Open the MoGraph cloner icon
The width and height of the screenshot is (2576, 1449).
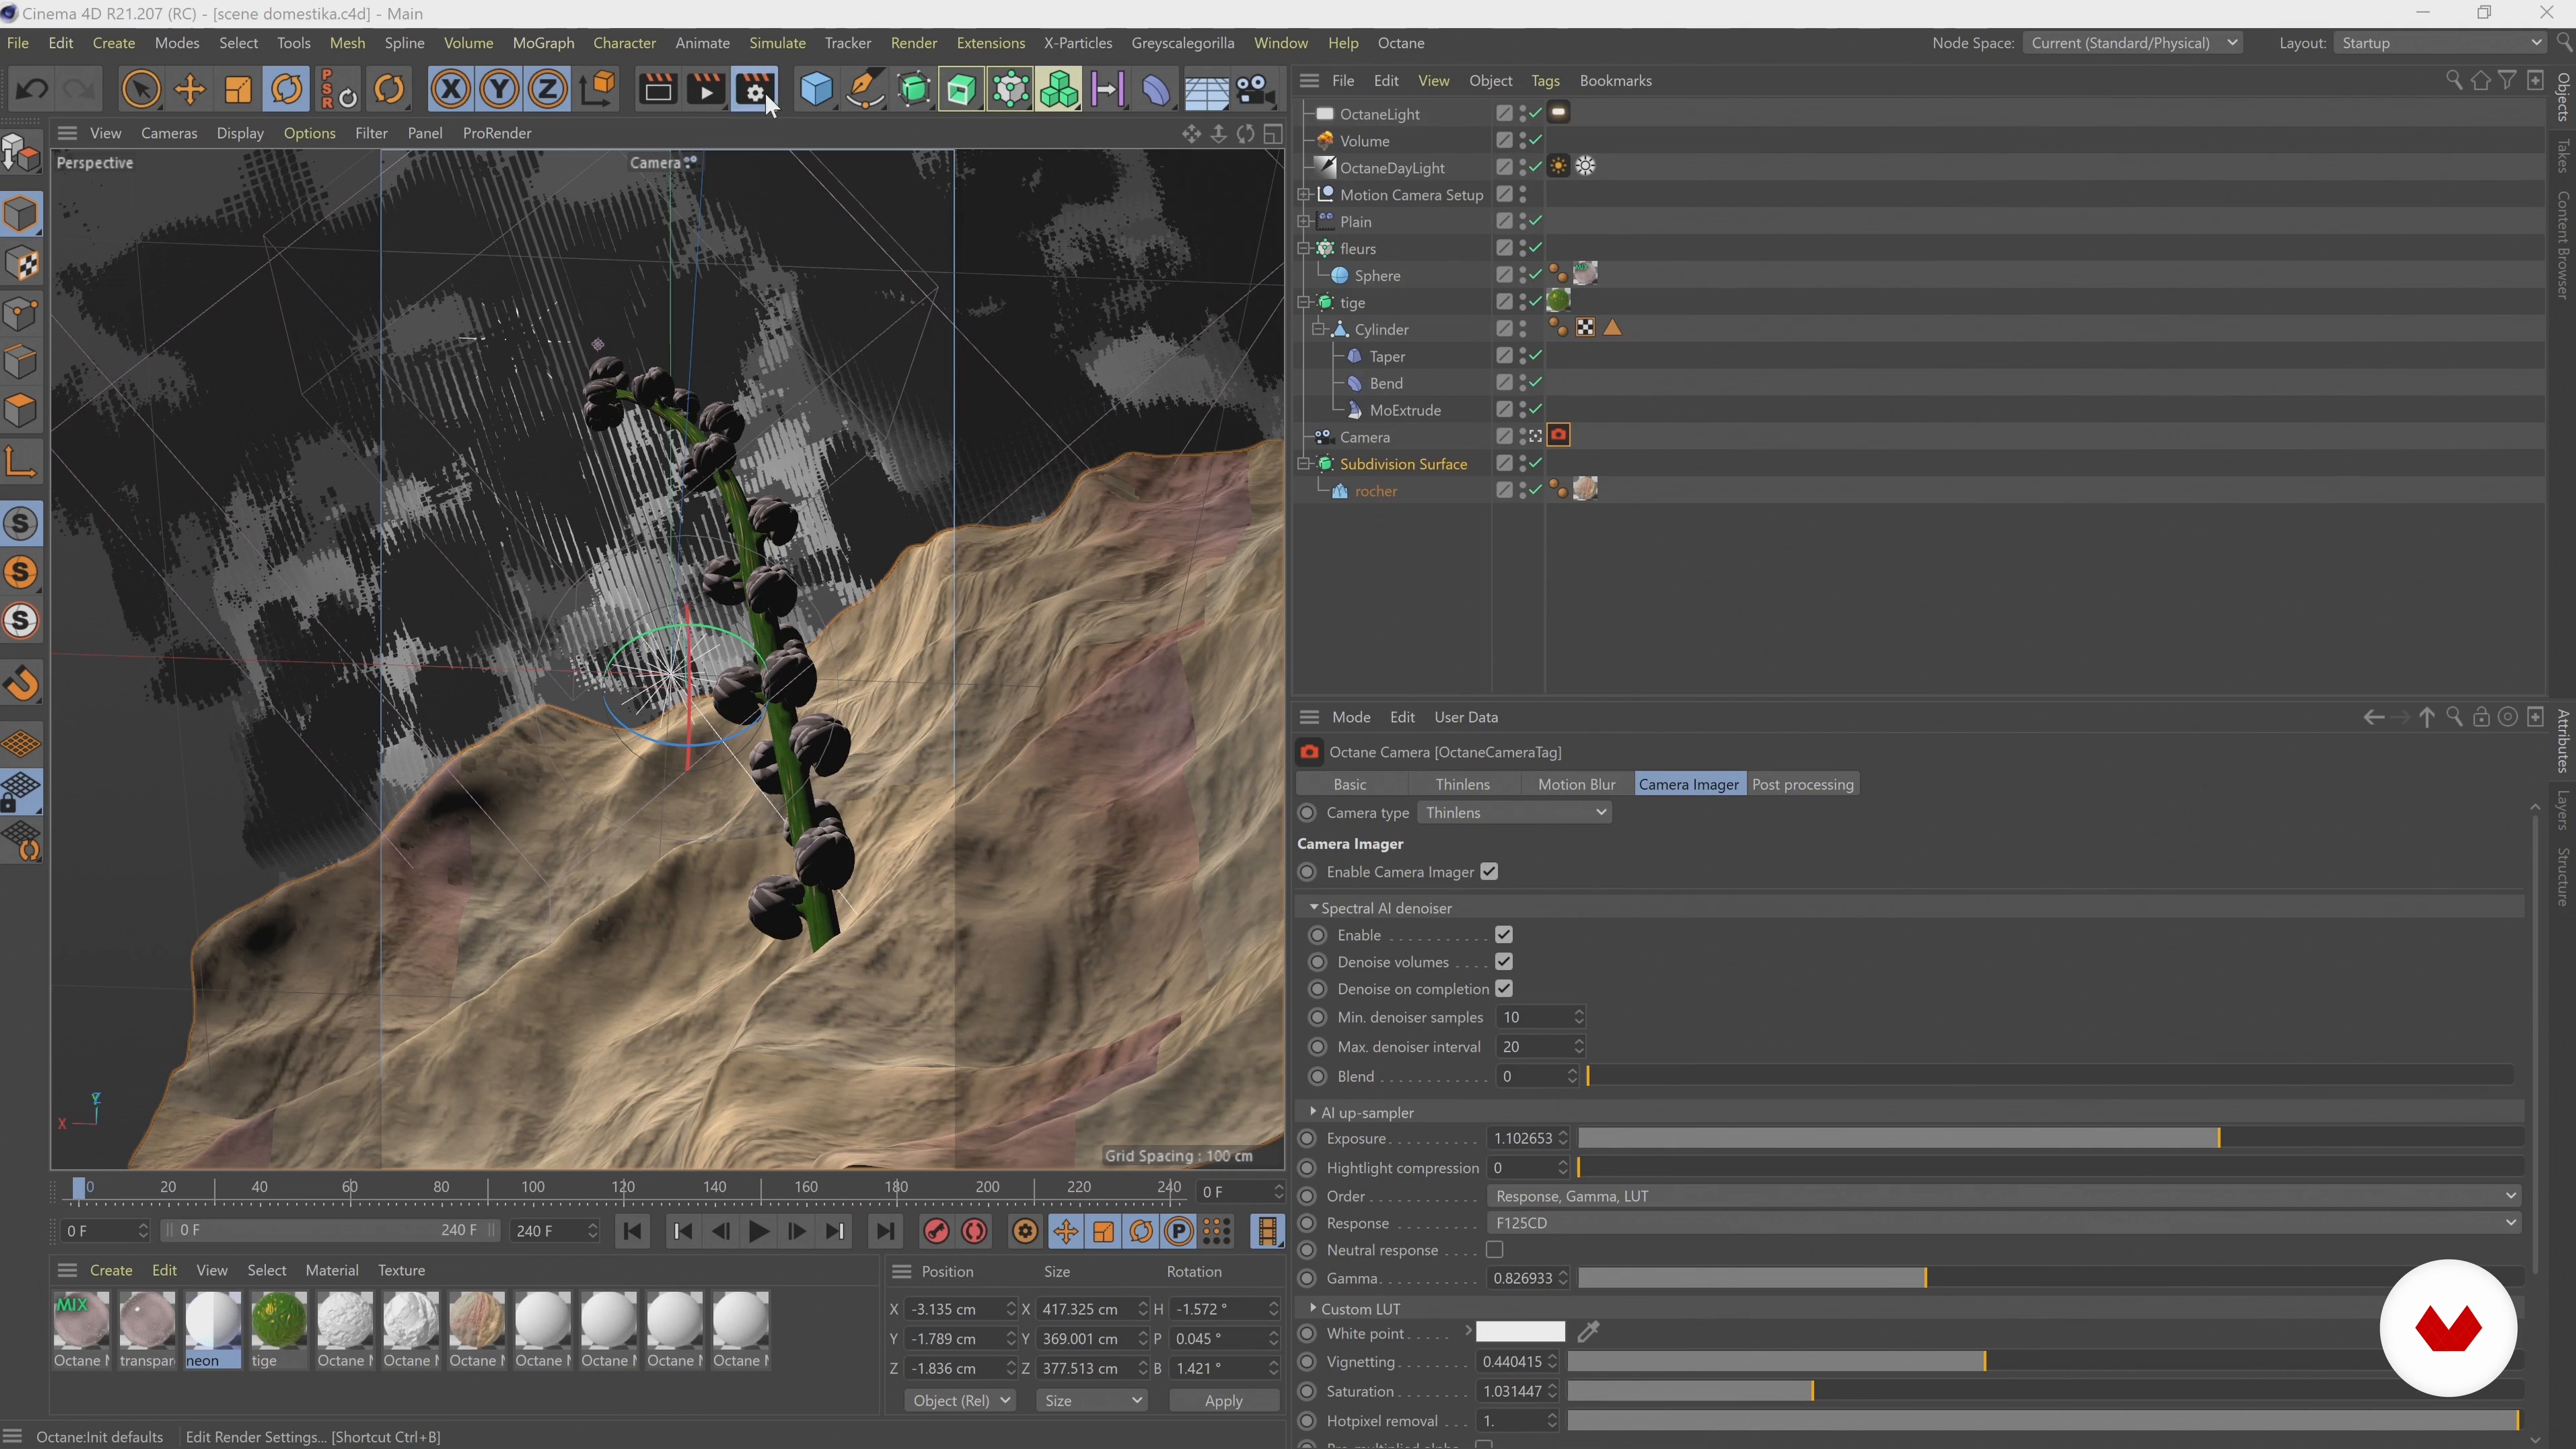click(x=1059, y=90)
